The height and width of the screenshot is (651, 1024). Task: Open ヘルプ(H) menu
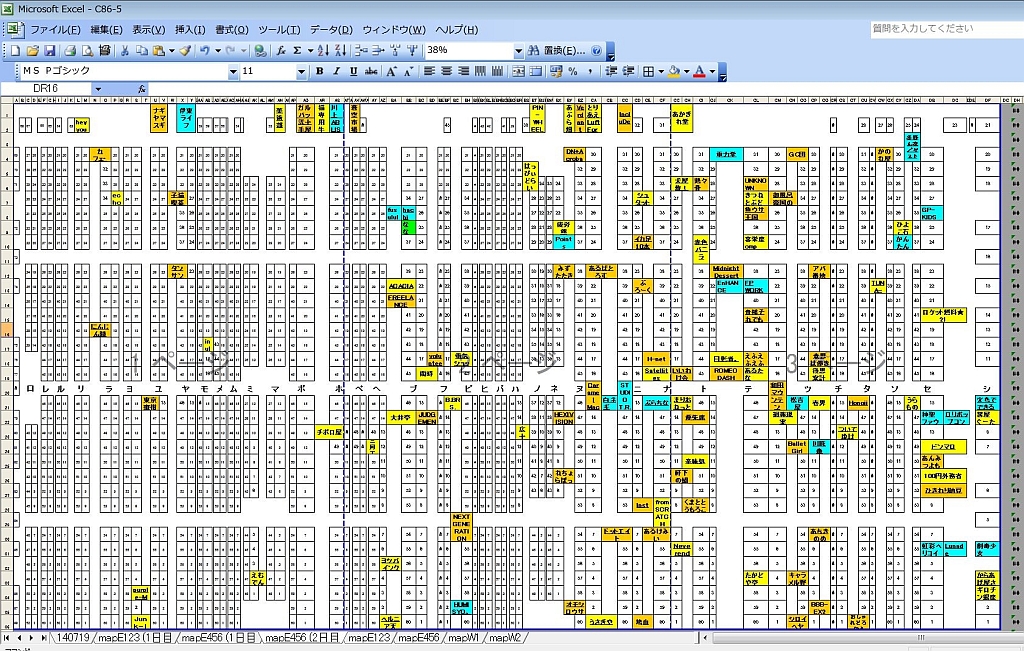coord(456,29)
